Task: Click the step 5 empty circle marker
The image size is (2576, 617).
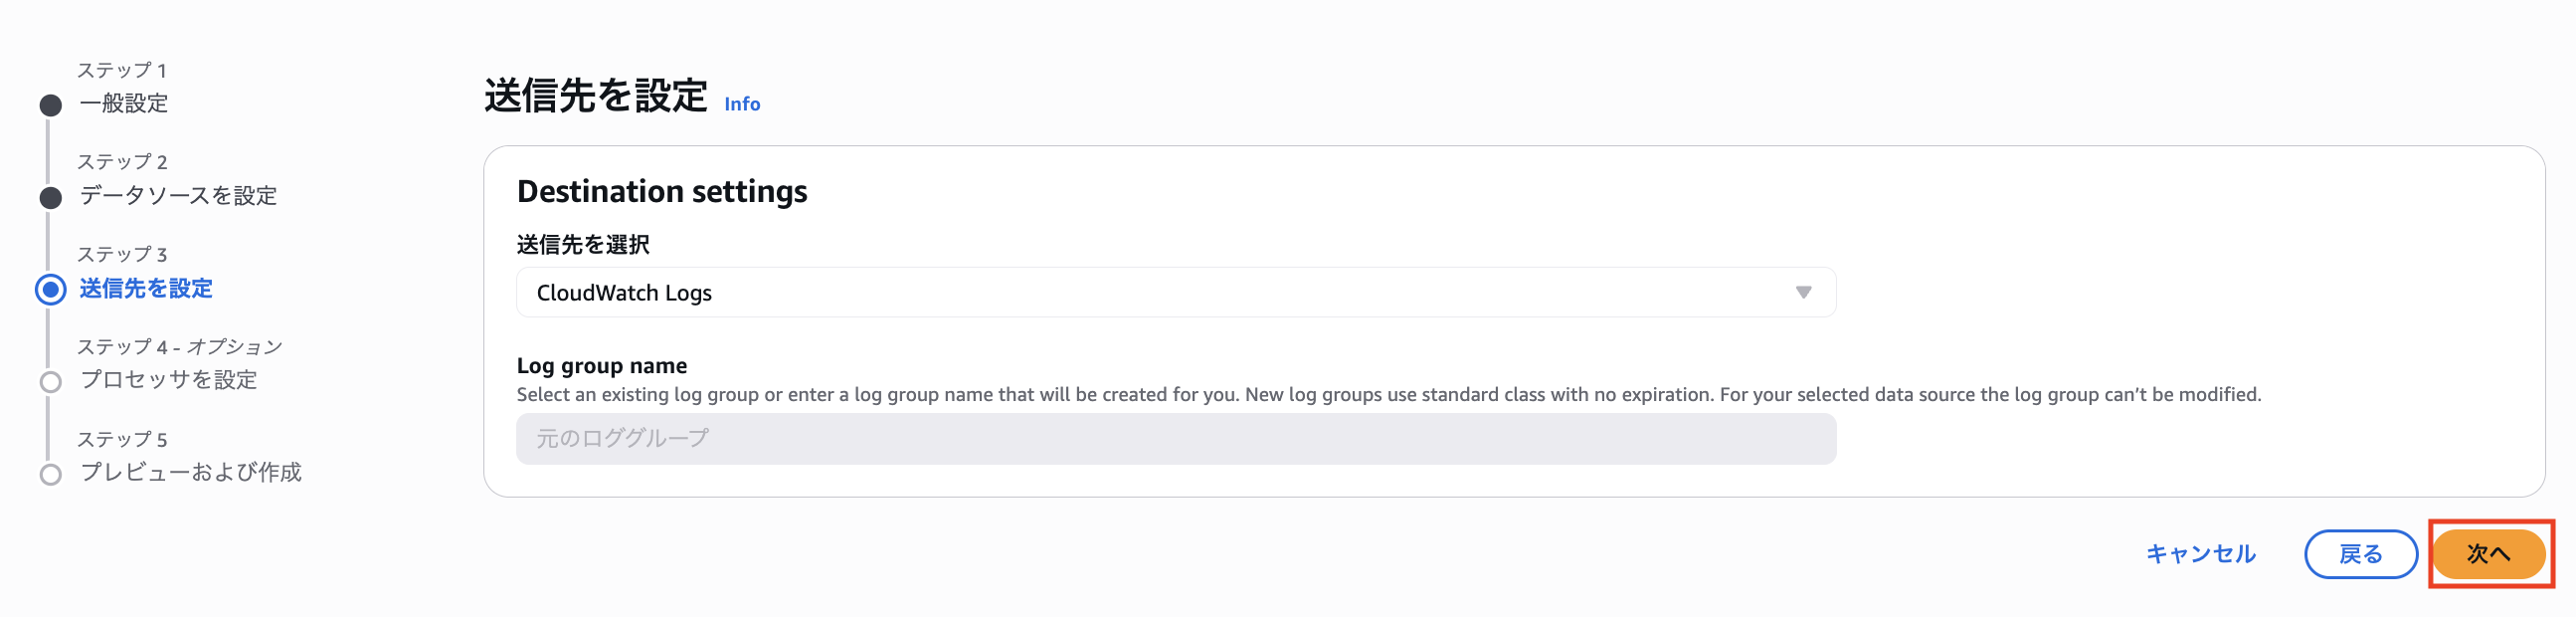Action: point(51,474)
